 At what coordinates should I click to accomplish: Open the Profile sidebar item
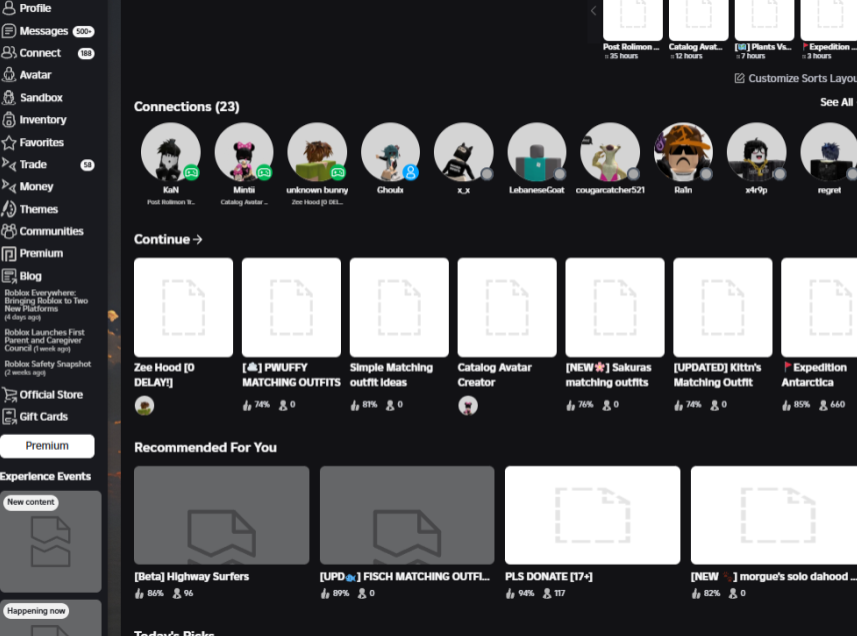(26, 8)
